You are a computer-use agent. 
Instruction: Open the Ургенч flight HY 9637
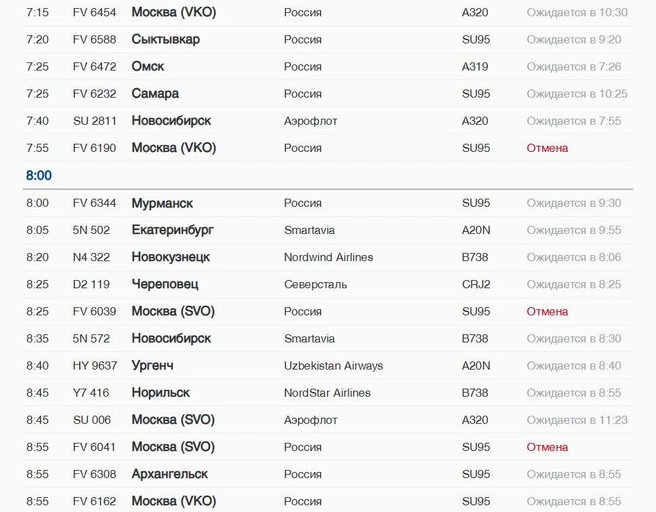(x=328, y=366)
